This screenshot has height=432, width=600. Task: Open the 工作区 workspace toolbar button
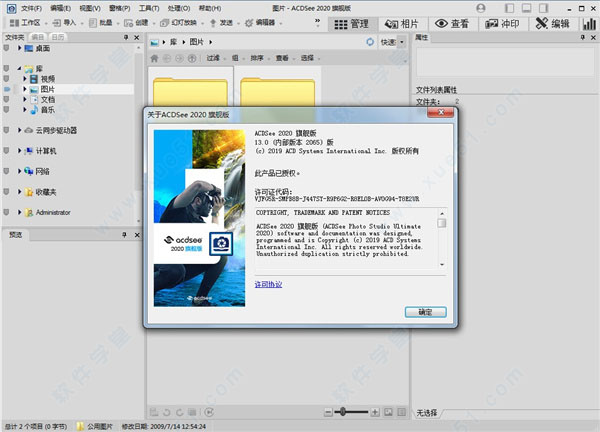tap(28, 23)
